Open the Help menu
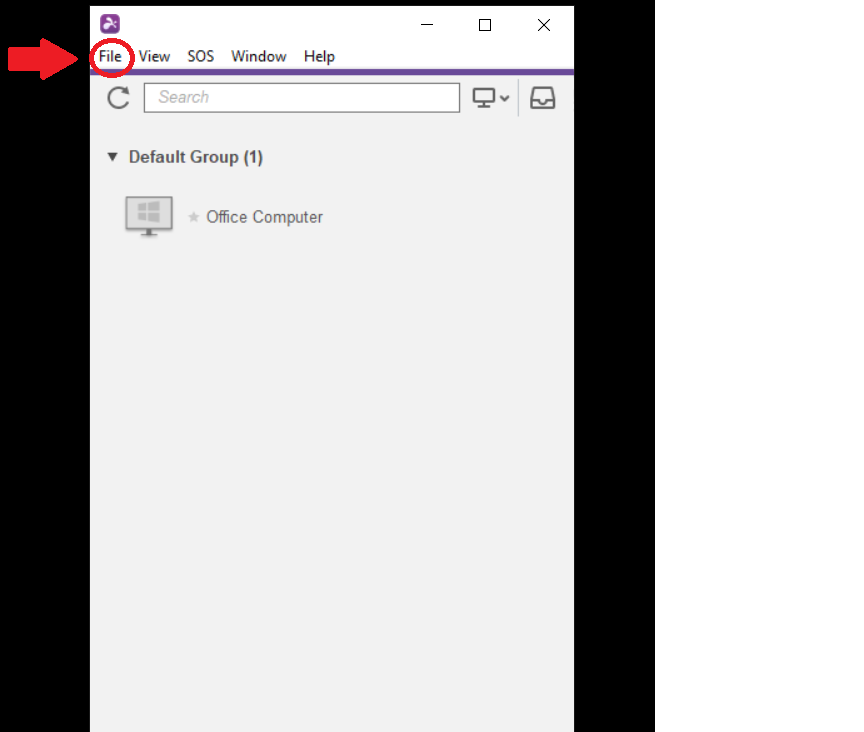864x732 pixels. pos(319,56)
